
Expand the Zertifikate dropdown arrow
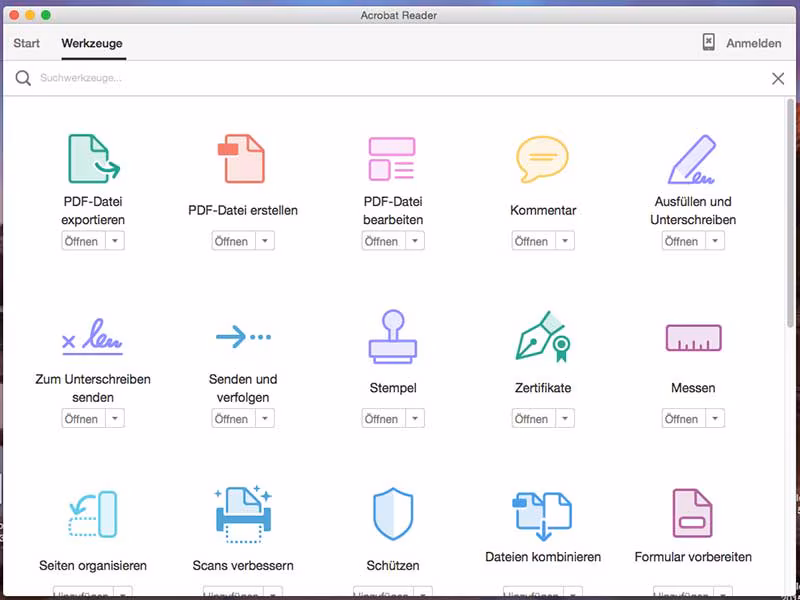point(565,418)
